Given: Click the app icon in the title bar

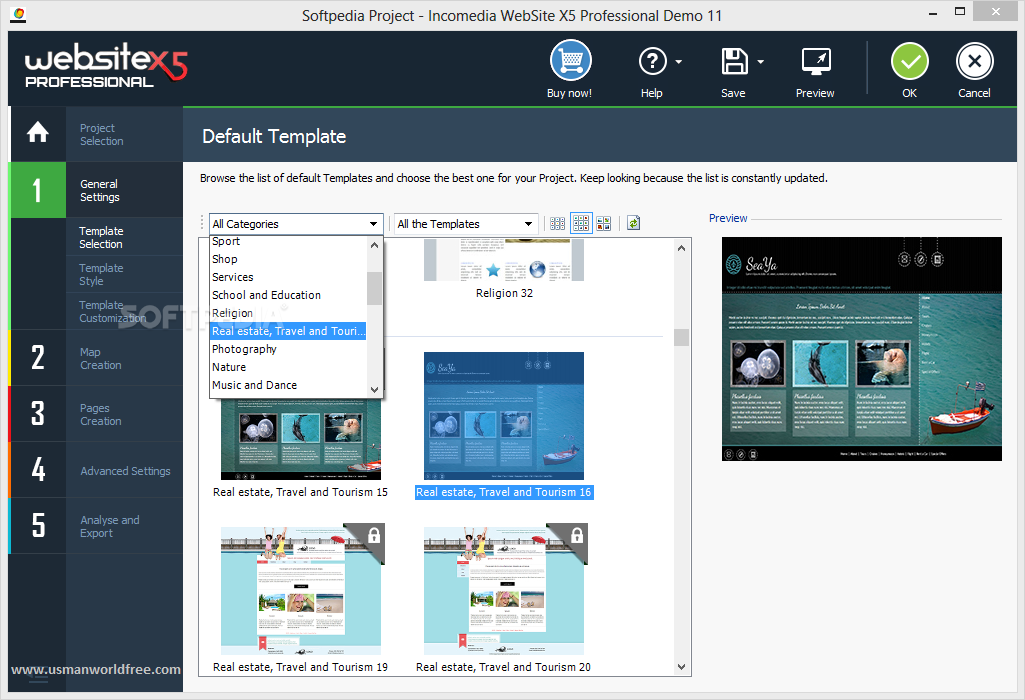Looking at the screenshot, I should [19, 14].
